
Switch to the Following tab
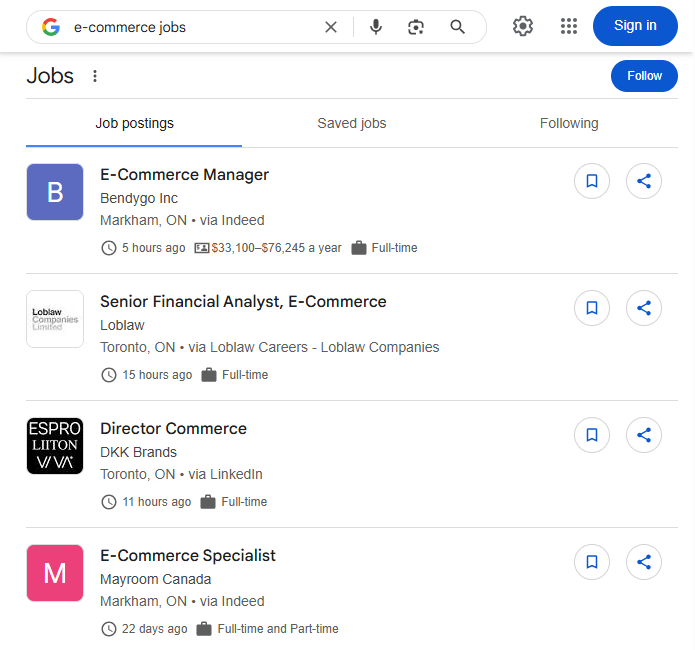pyautogui.click(x=569, y=123)
